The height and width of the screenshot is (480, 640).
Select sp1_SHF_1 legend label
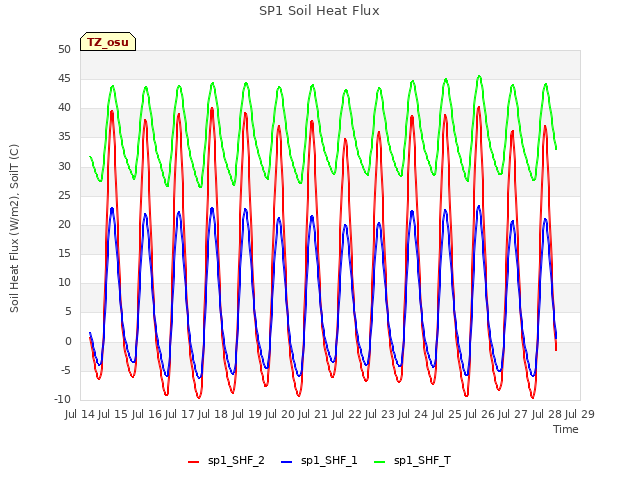329,461
